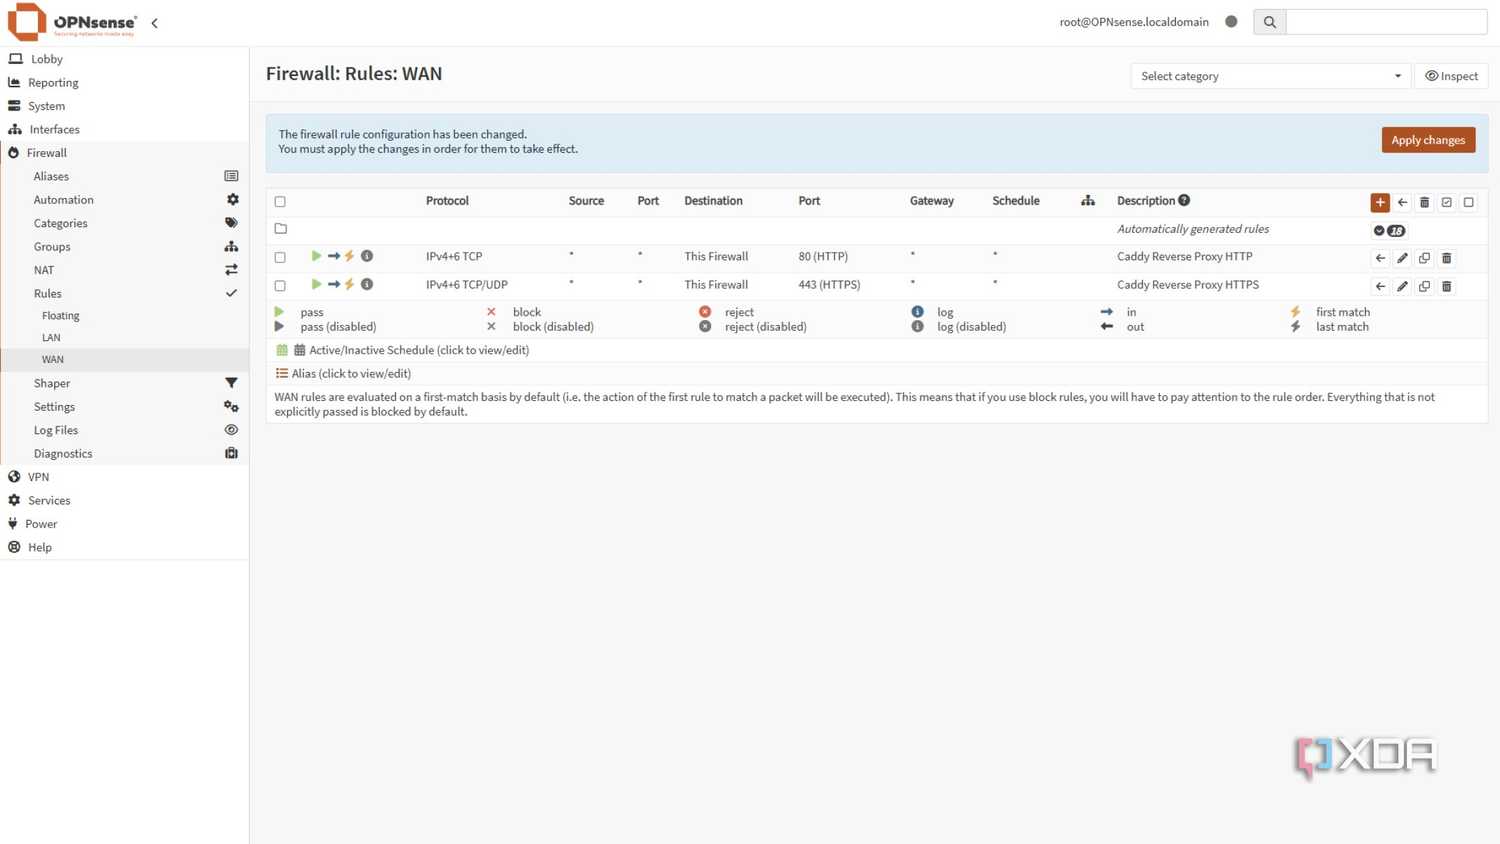Clone the Caddy Reverse Proxy HTTP rule

[1424, 258]
